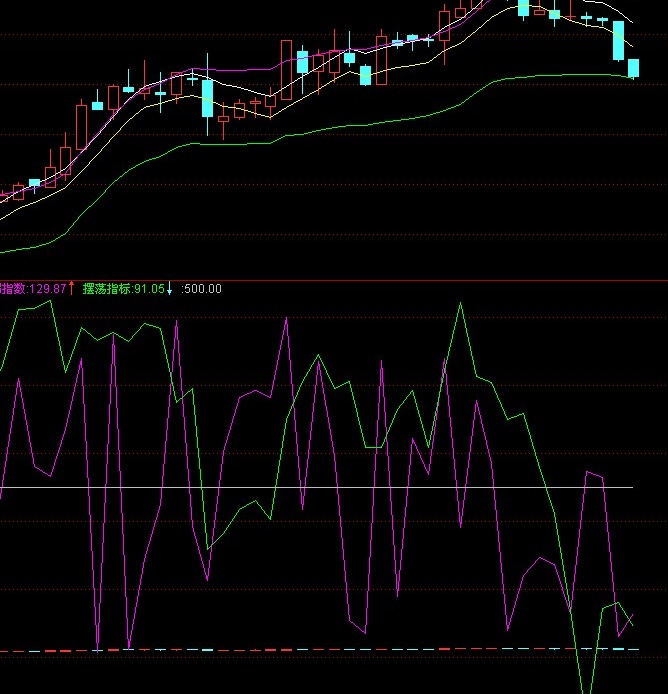This screenshot has height=694, width=668.
Task: Click the green 摆荡指标:91.05 indicator label
Action: (x=124, y=289)
